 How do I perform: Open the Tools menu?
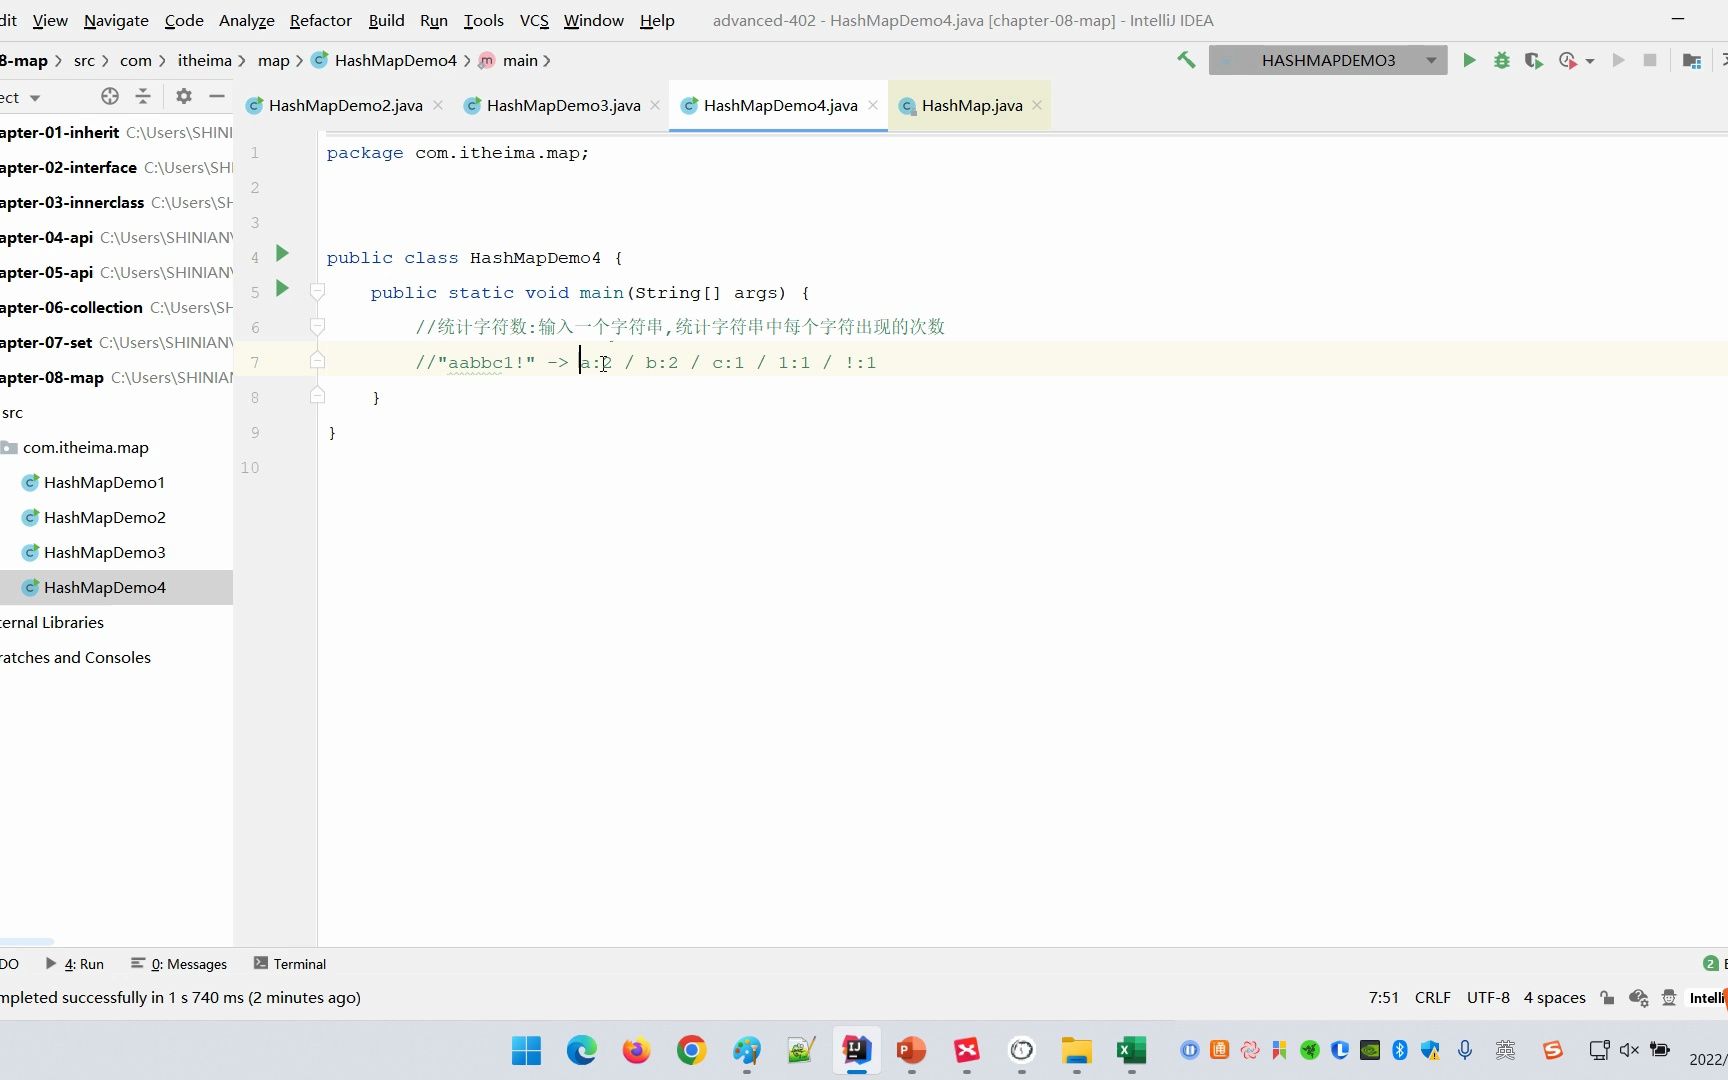(483, 20)
